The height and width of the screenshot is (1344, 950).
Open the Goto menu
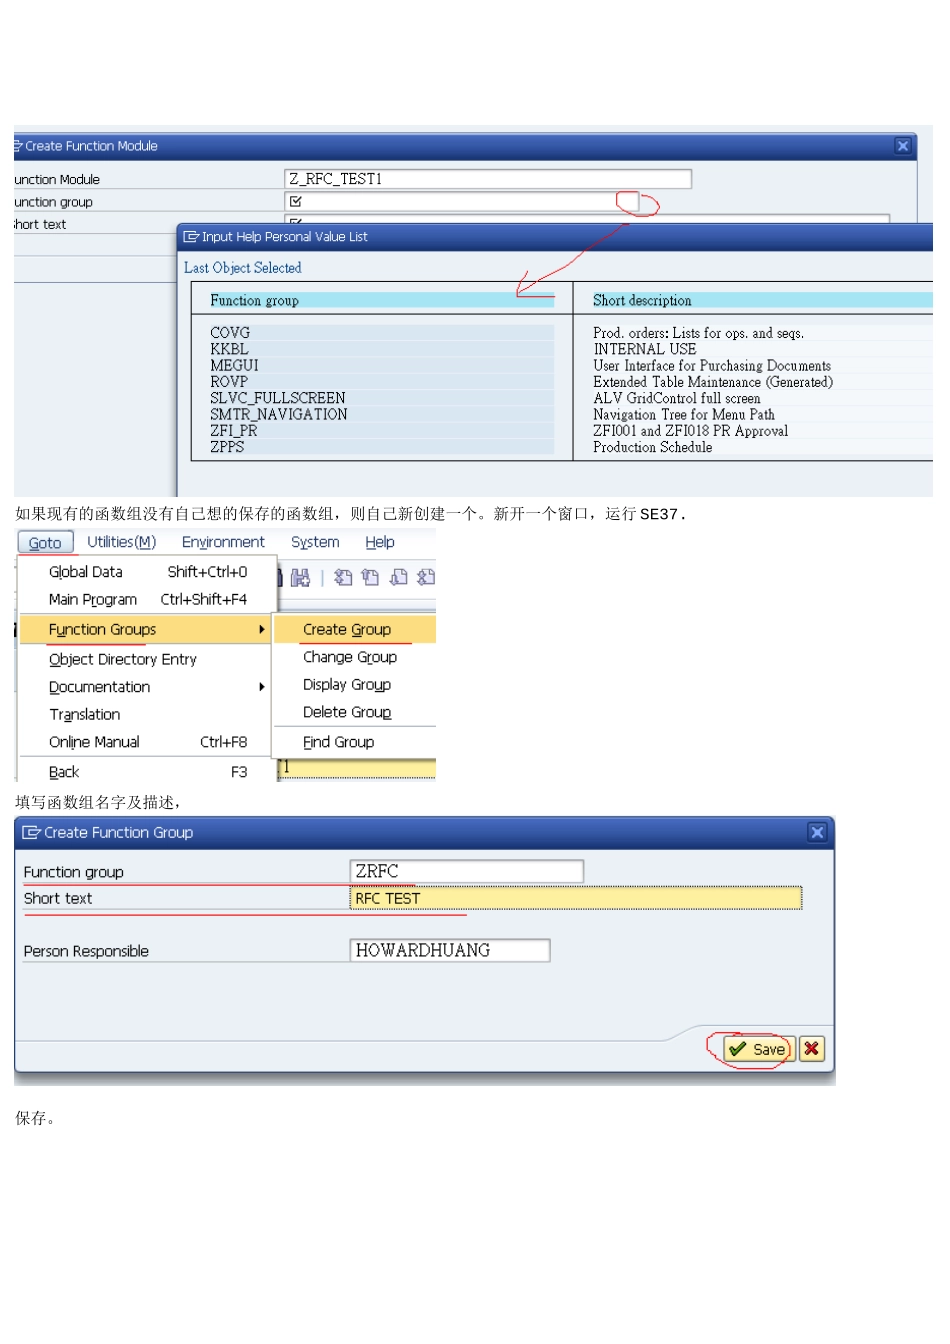[45, 543]
